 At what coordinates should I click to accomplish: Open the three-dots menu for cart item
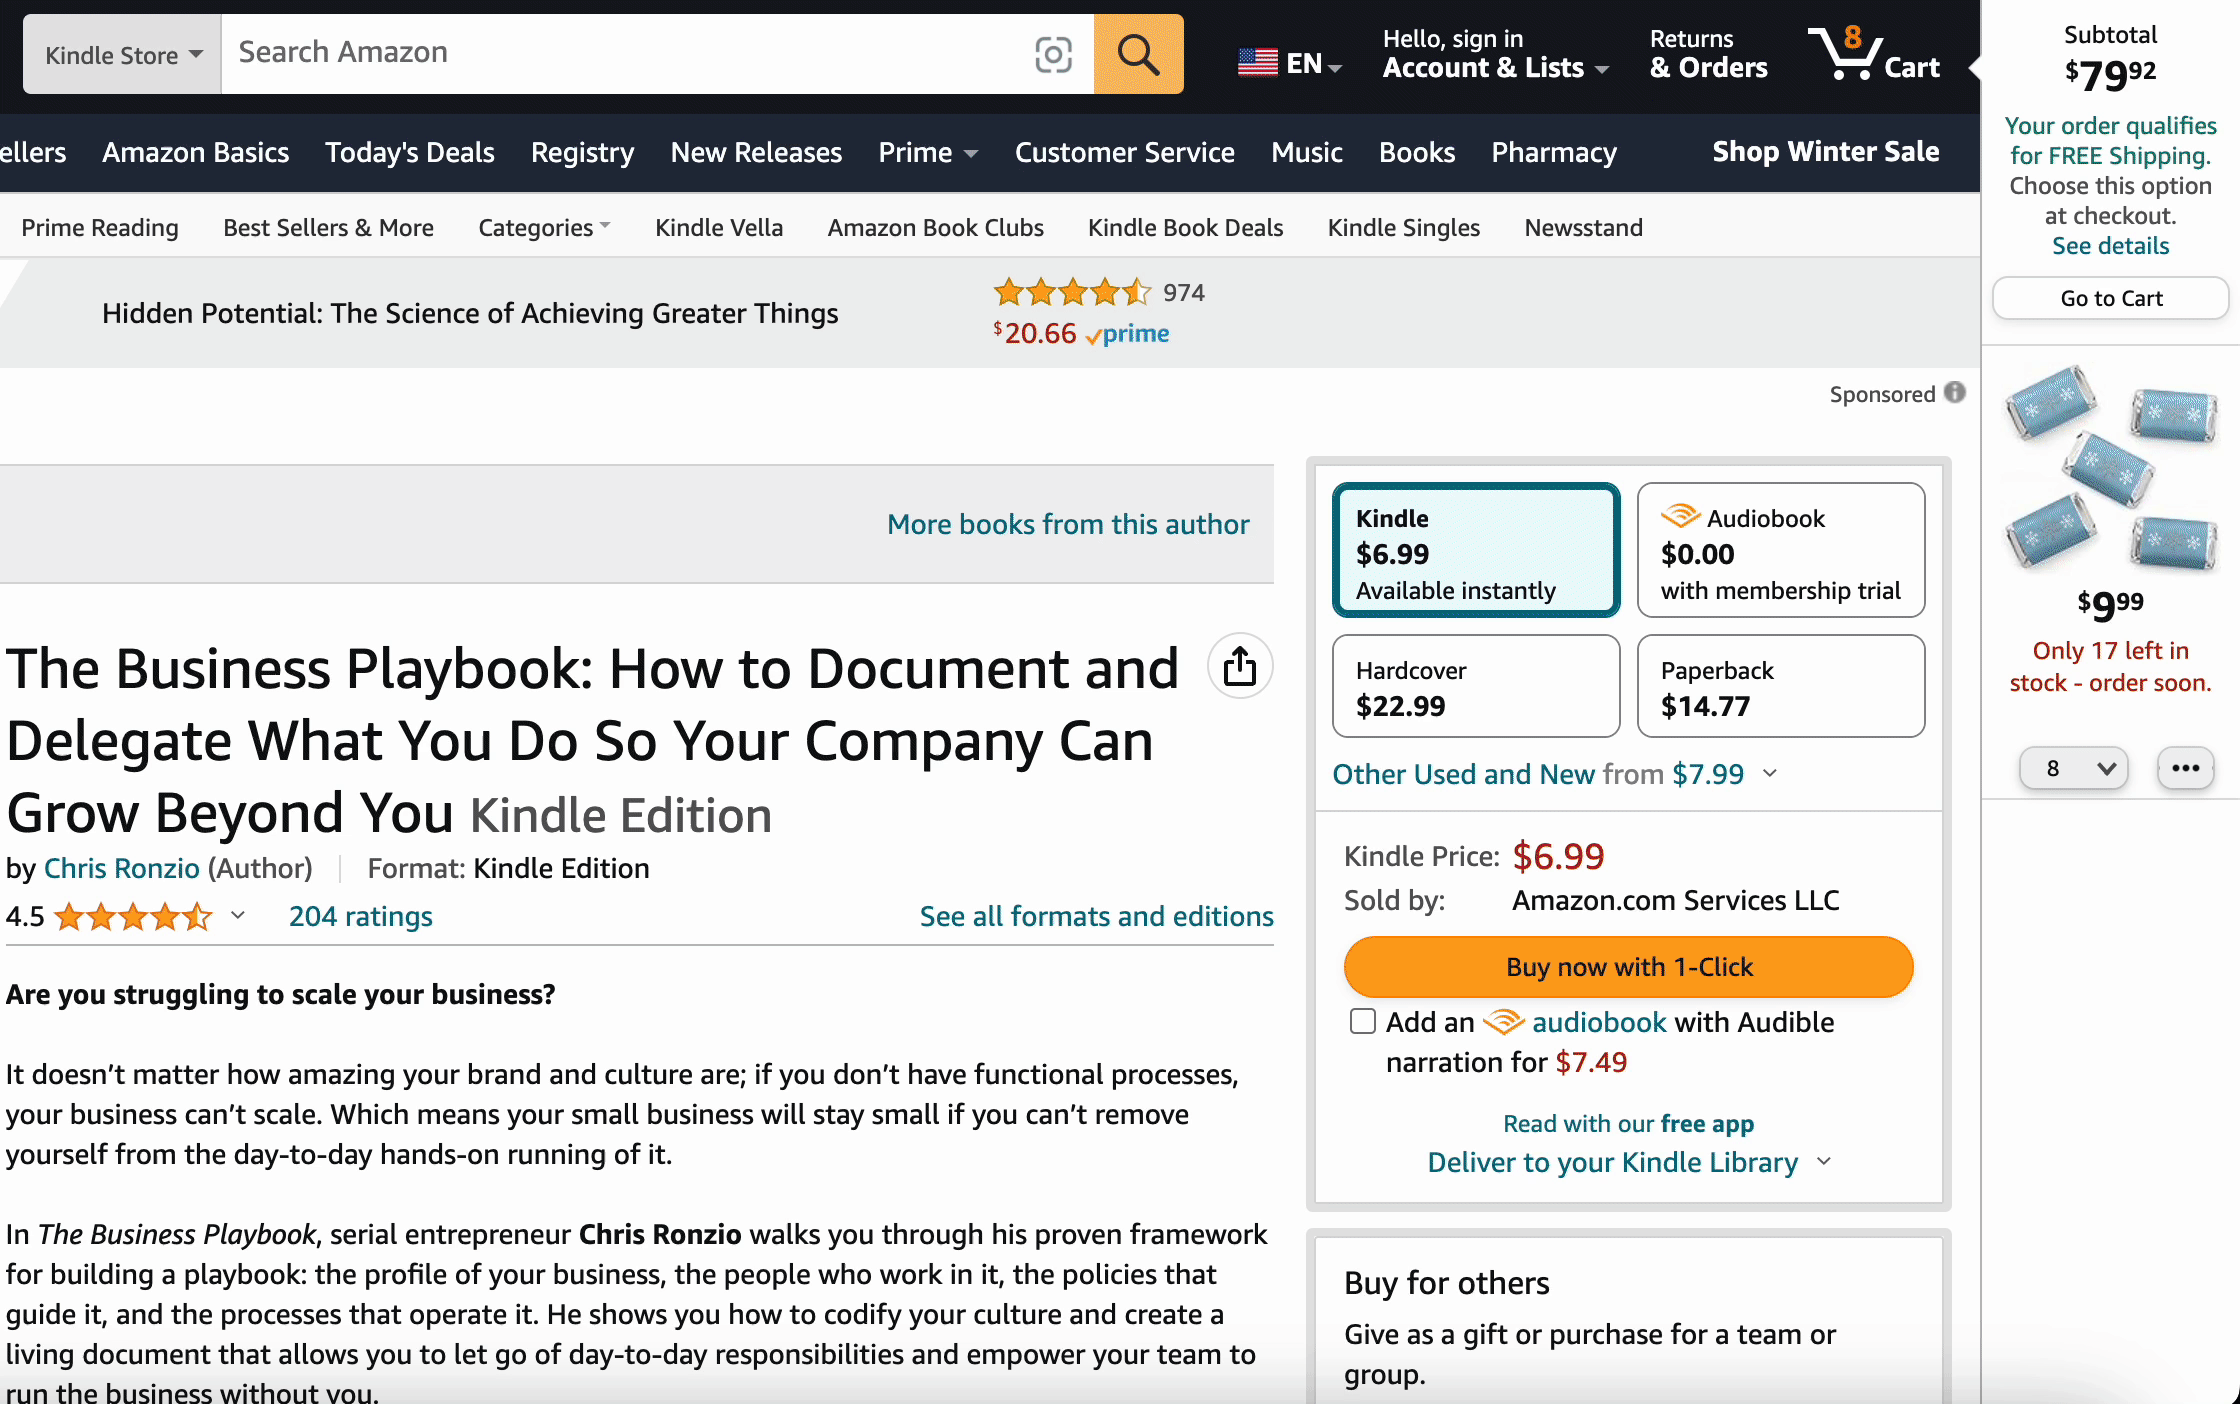tap(2186, 768)
